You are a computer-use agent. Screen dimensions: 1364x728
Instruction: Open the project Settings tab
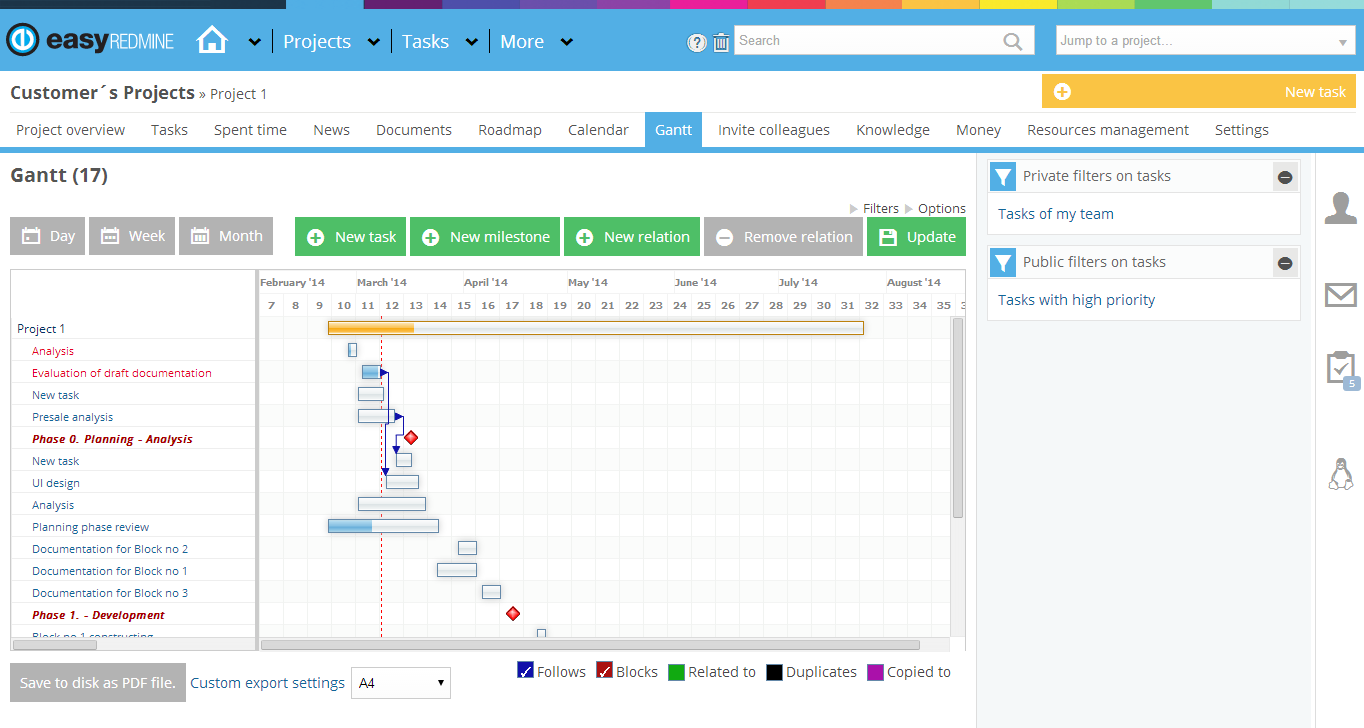pyautogui.click(x=1242, y=130)
